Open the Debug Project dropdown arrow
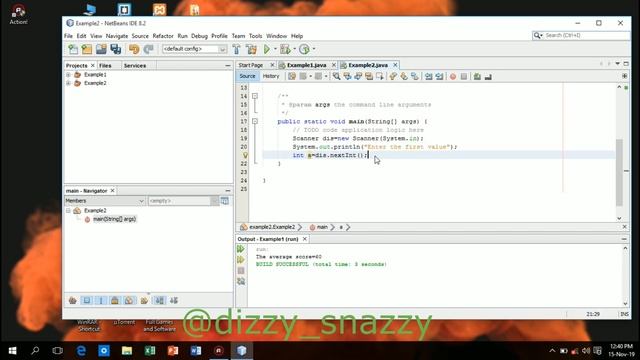 pyautogui.click(x=294, y=49)
